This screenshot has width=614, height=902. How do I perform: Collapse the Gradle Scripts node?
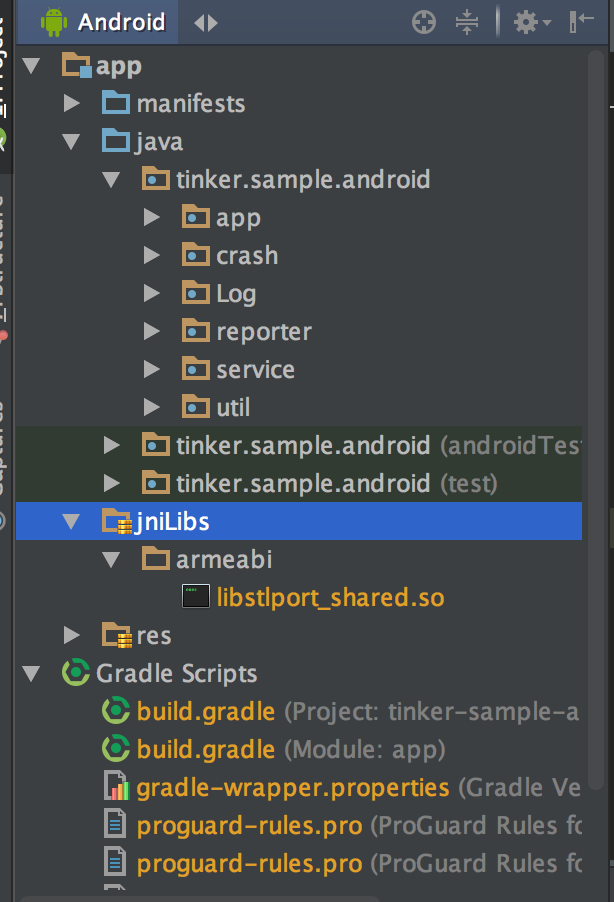(x=31, y=673)
